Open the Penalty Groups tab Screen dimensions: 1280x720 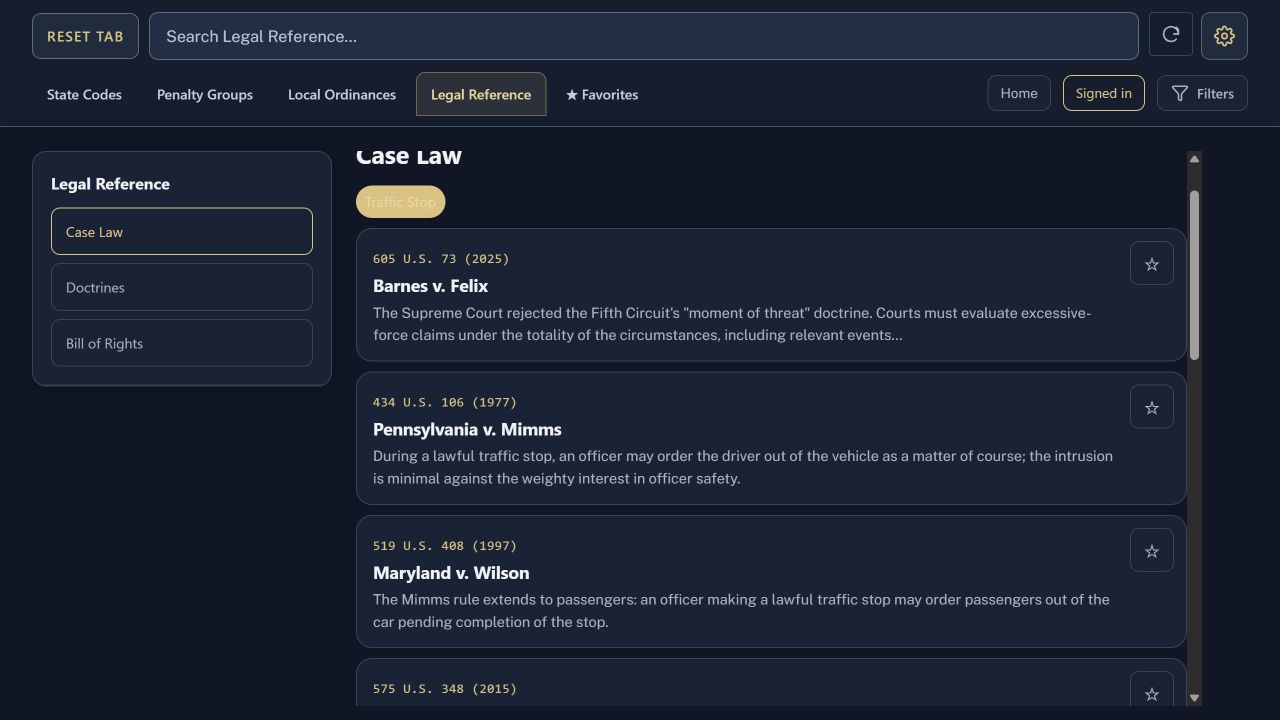(x=205, y=94)
